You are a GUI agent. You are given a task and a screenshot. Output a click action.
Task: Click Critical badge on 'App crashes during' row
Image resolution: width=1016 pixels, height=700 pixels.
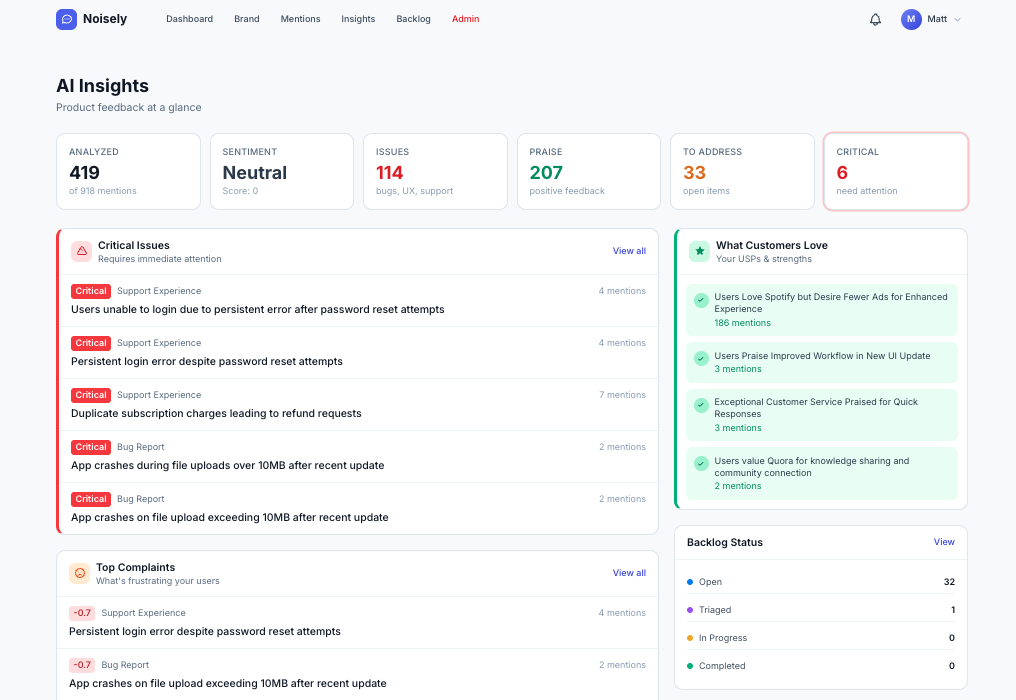click(91, 447)
